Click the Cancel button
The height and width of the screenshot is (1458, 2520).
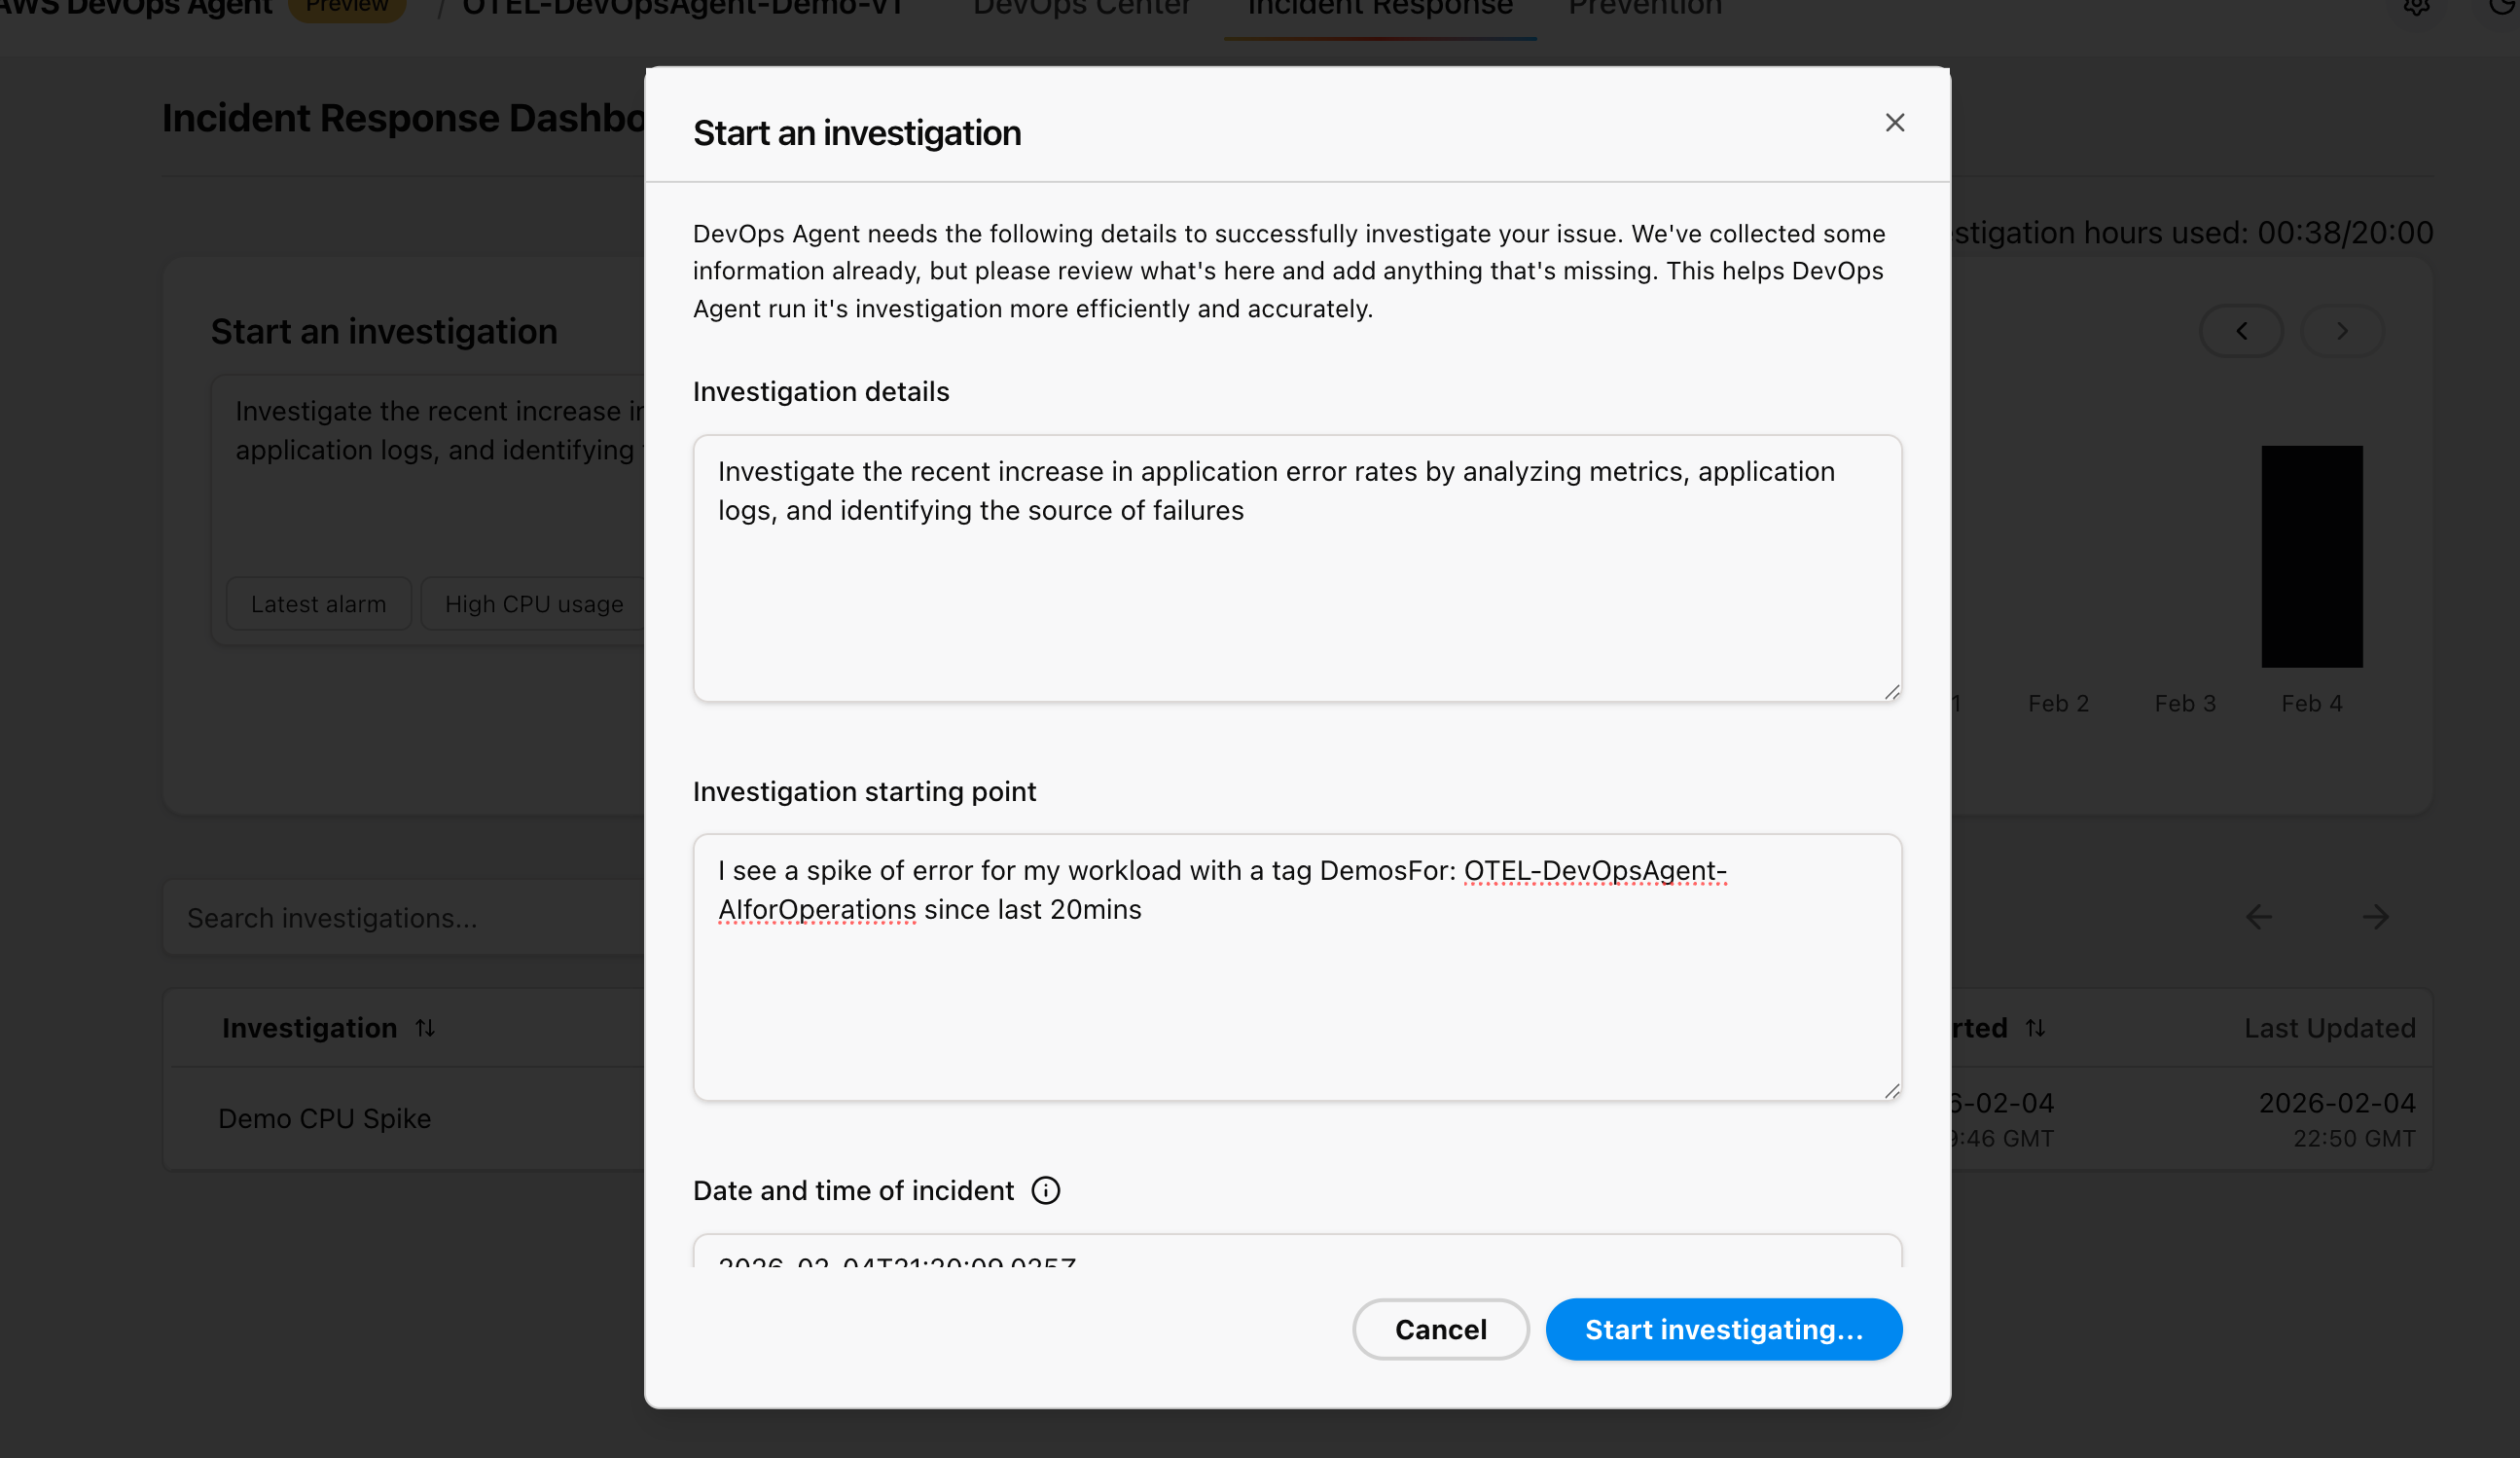click(x=1440, y=1329)
